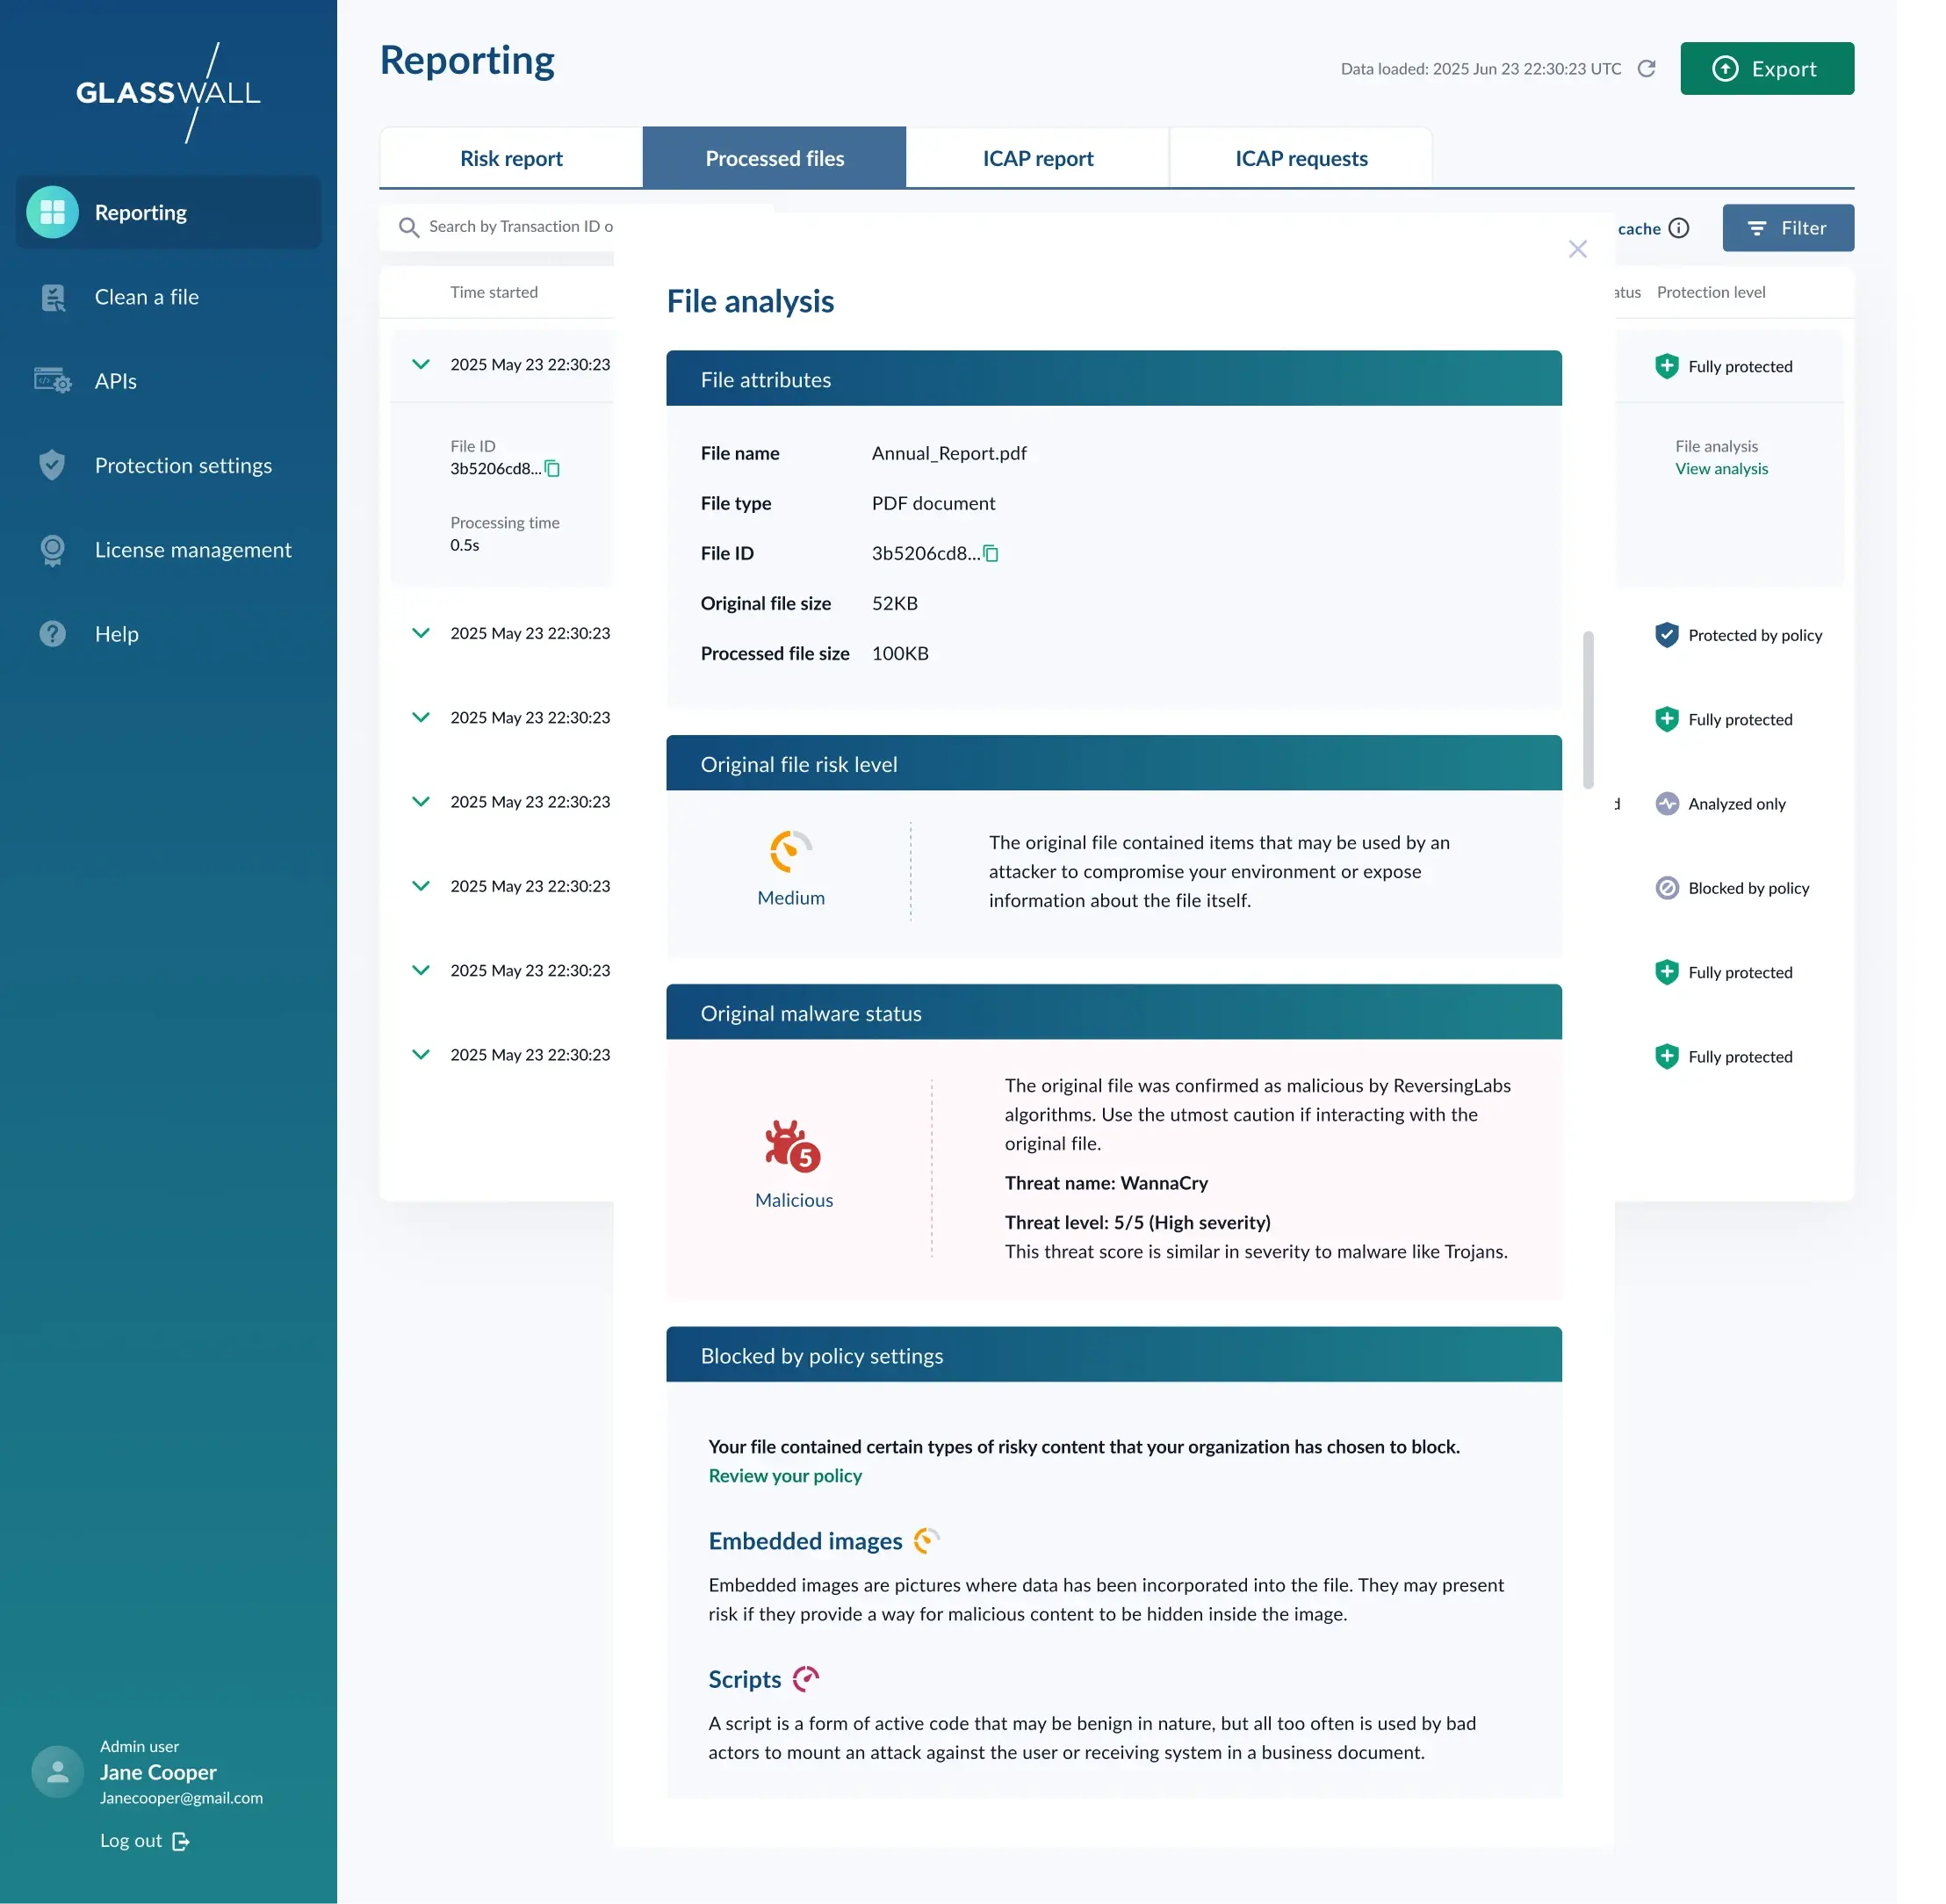Open the ICAP report tab

[1035, 157]
